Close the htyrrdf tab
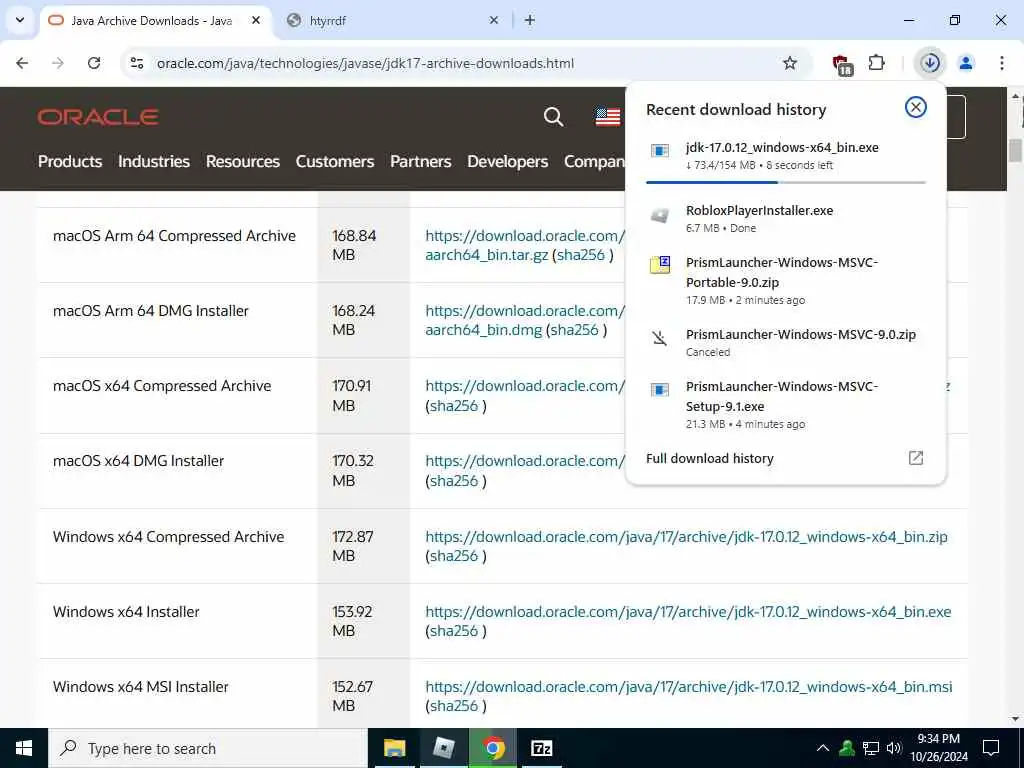The width and height of the screenshot is (1024, 768). tap(494, 20)
